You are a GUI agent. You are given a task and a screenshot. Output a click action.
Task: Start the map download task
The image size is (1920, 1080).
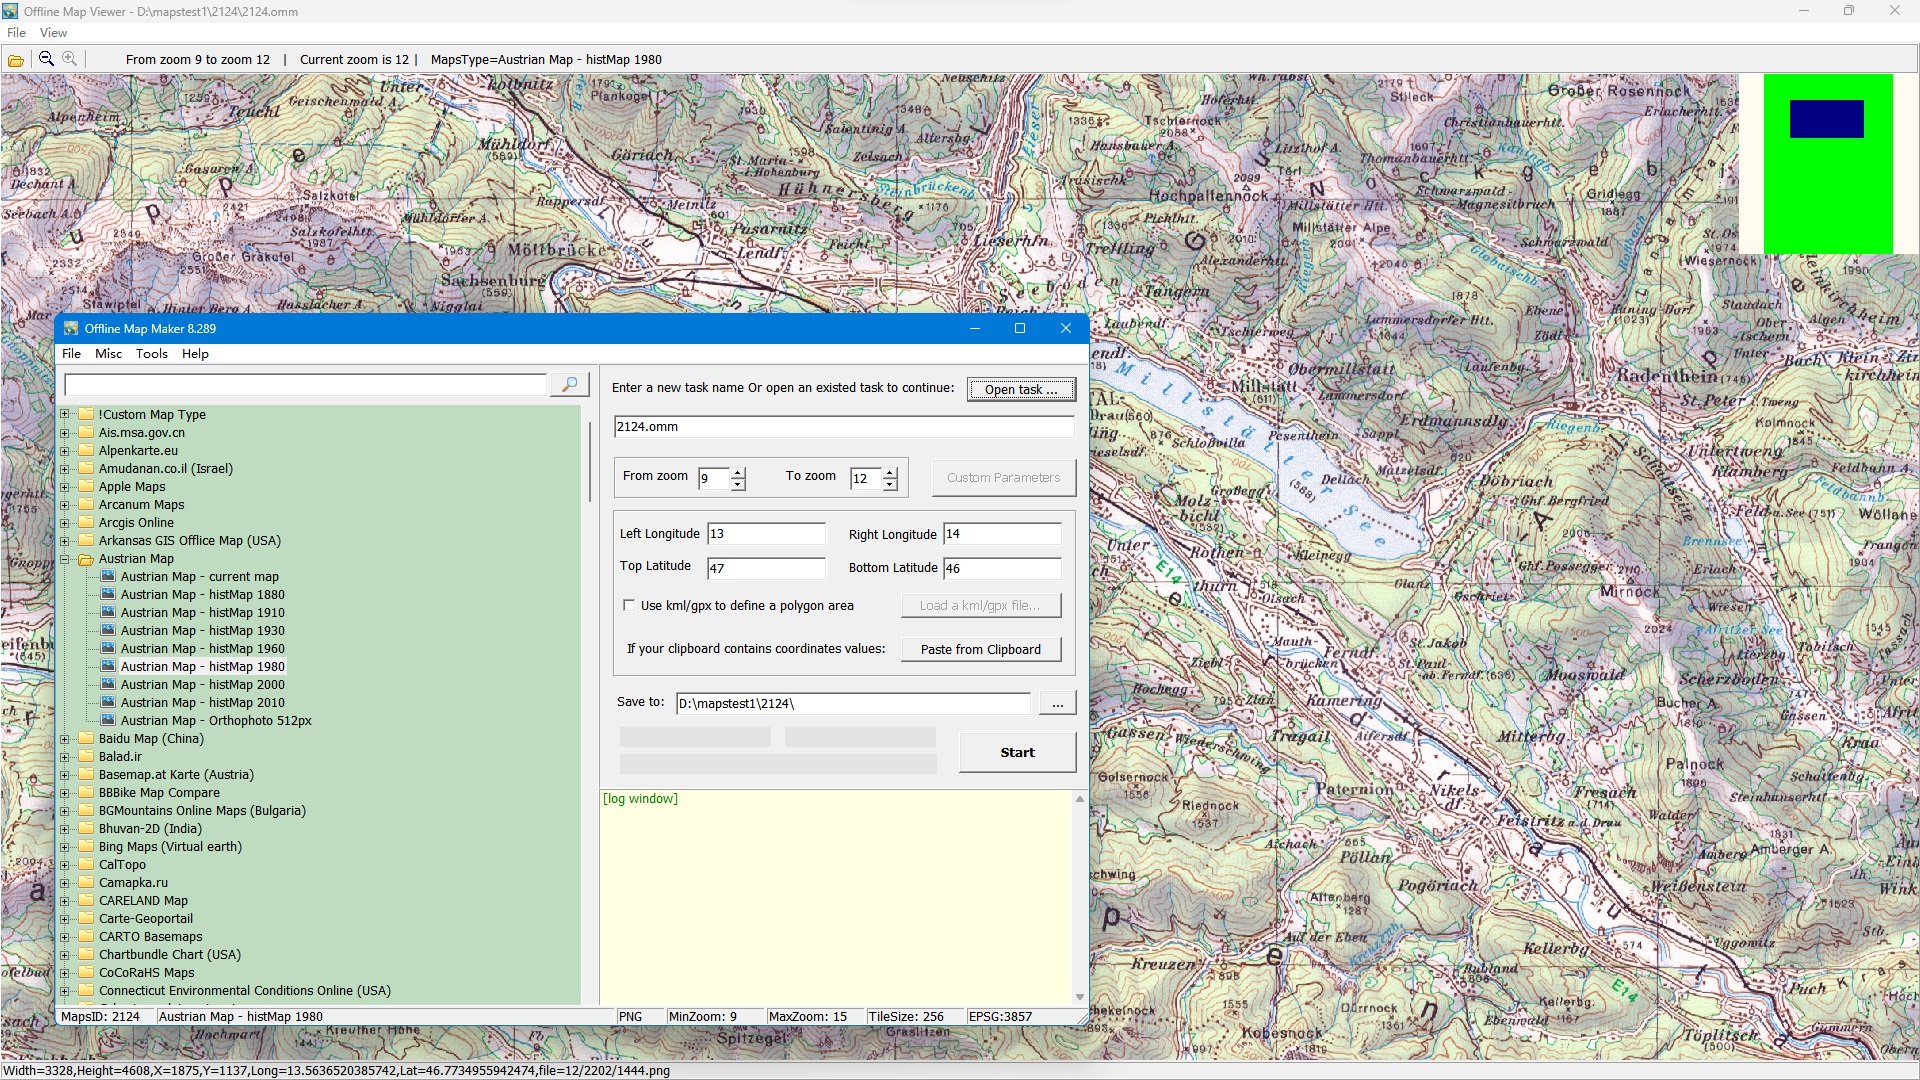point(1017,753)
